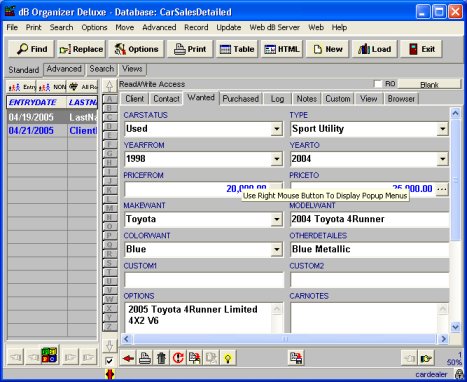Select letter M in the alphabet index
467x382 pixels.
click(109, 208)
